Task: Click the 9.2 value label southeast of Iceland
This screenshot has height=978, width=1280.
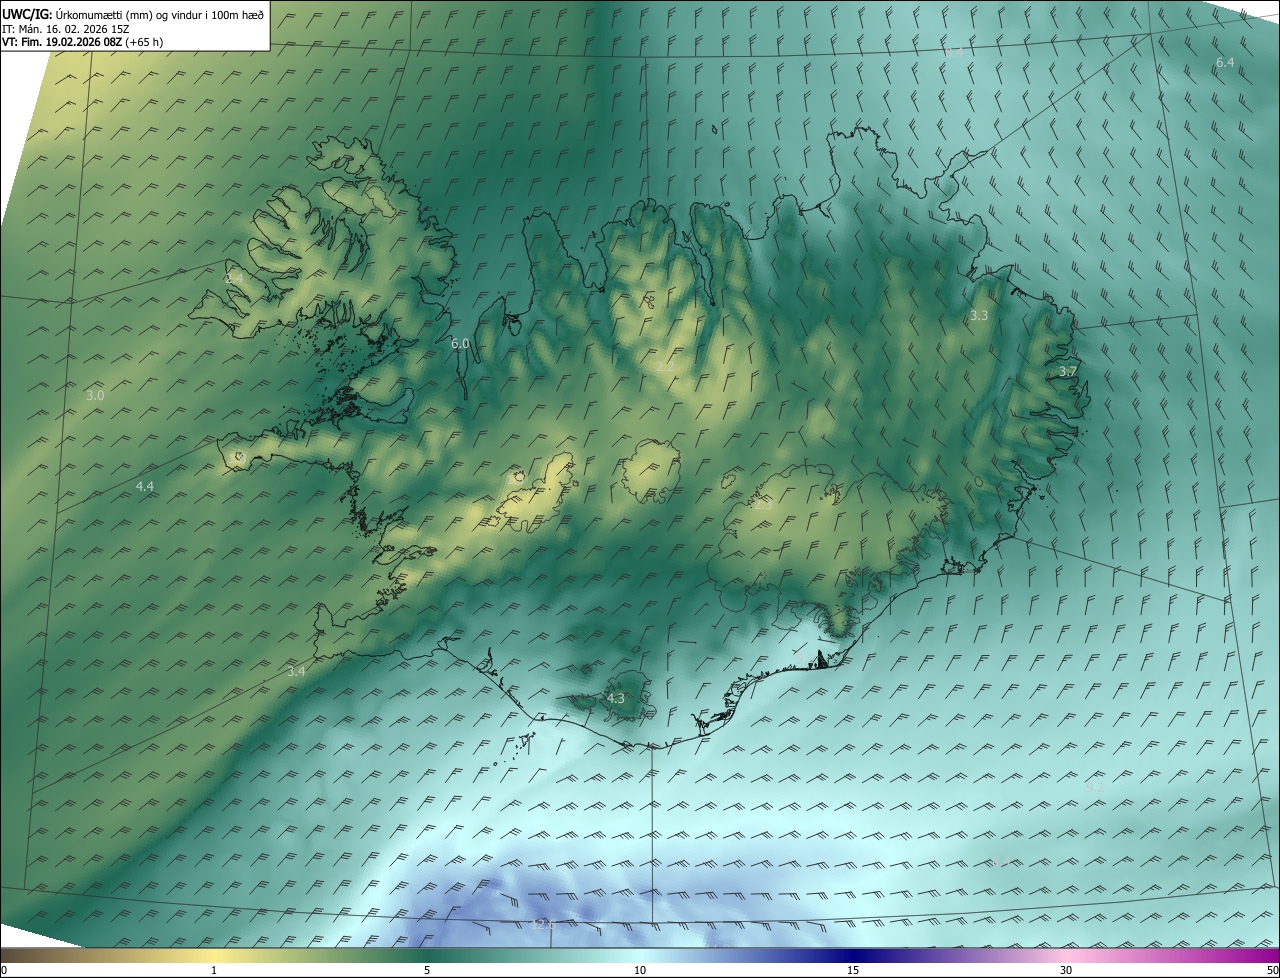Action: pyautogui.click(x=1095, y=787)
